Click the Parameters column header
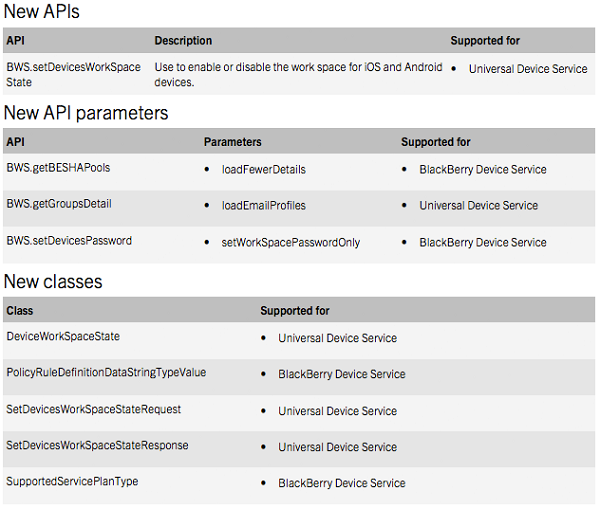Screen dimensions: 600x509 [233, 142]
